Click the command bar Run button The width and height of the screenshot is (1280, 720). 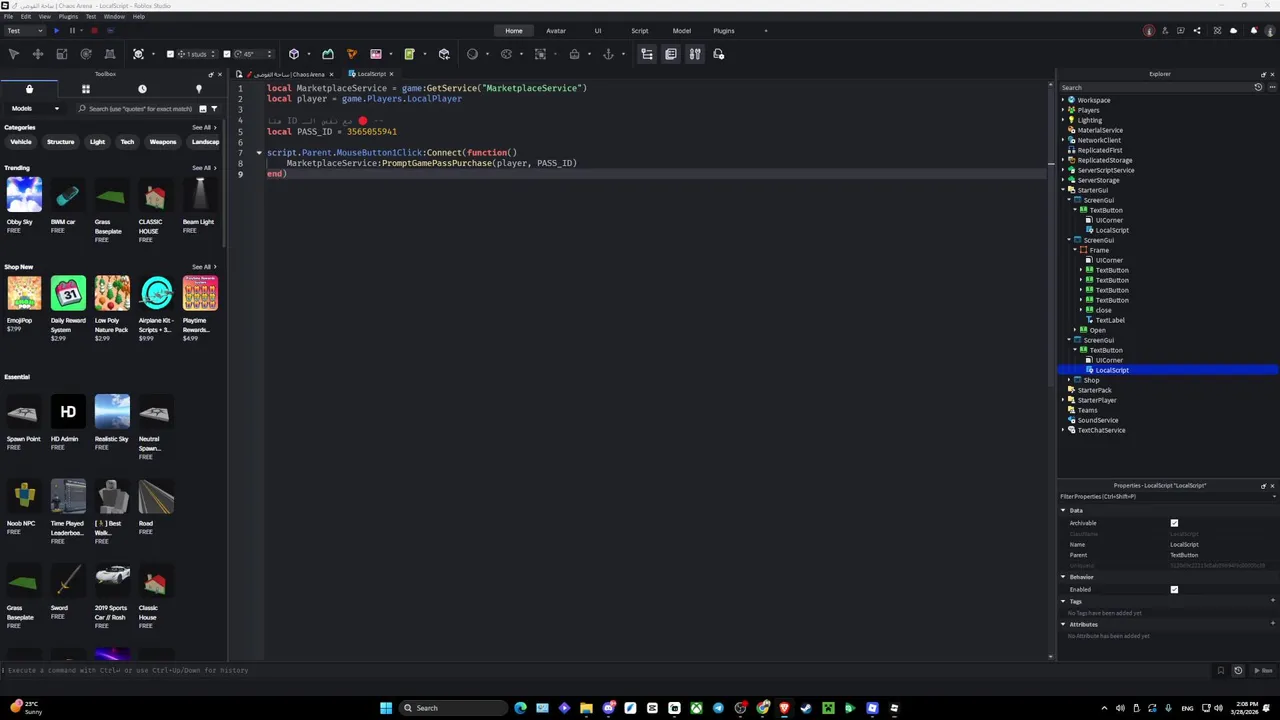[x=1265, y=670]
